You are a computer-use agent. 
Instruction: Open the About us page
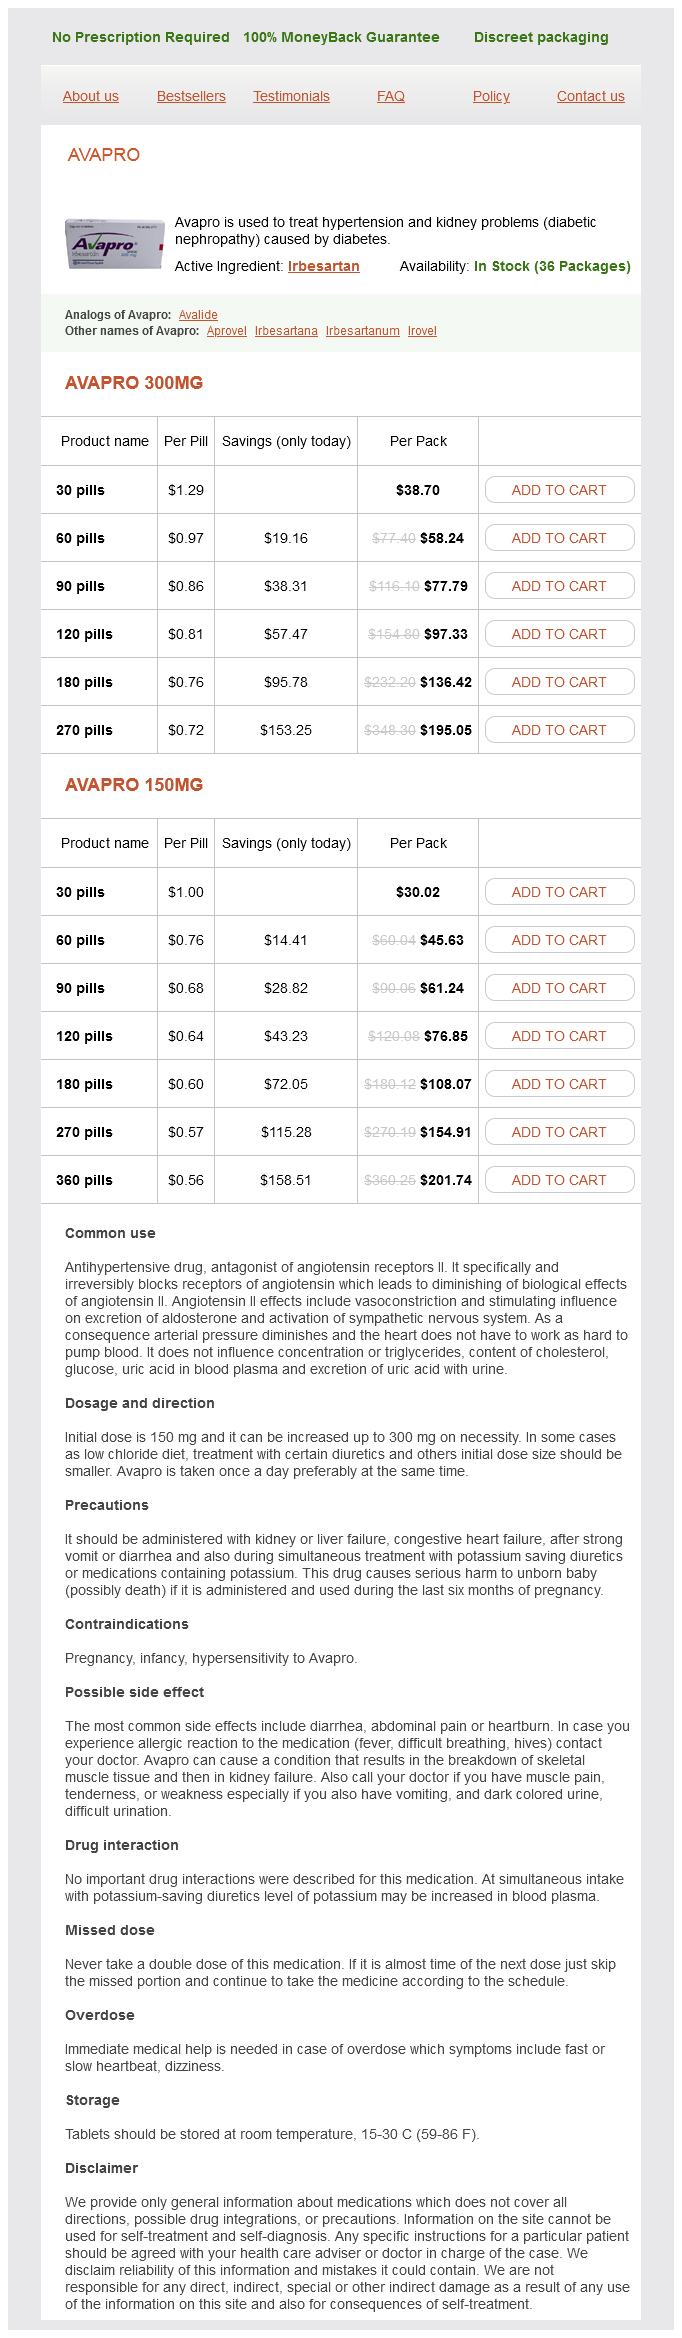coord(91,96)
